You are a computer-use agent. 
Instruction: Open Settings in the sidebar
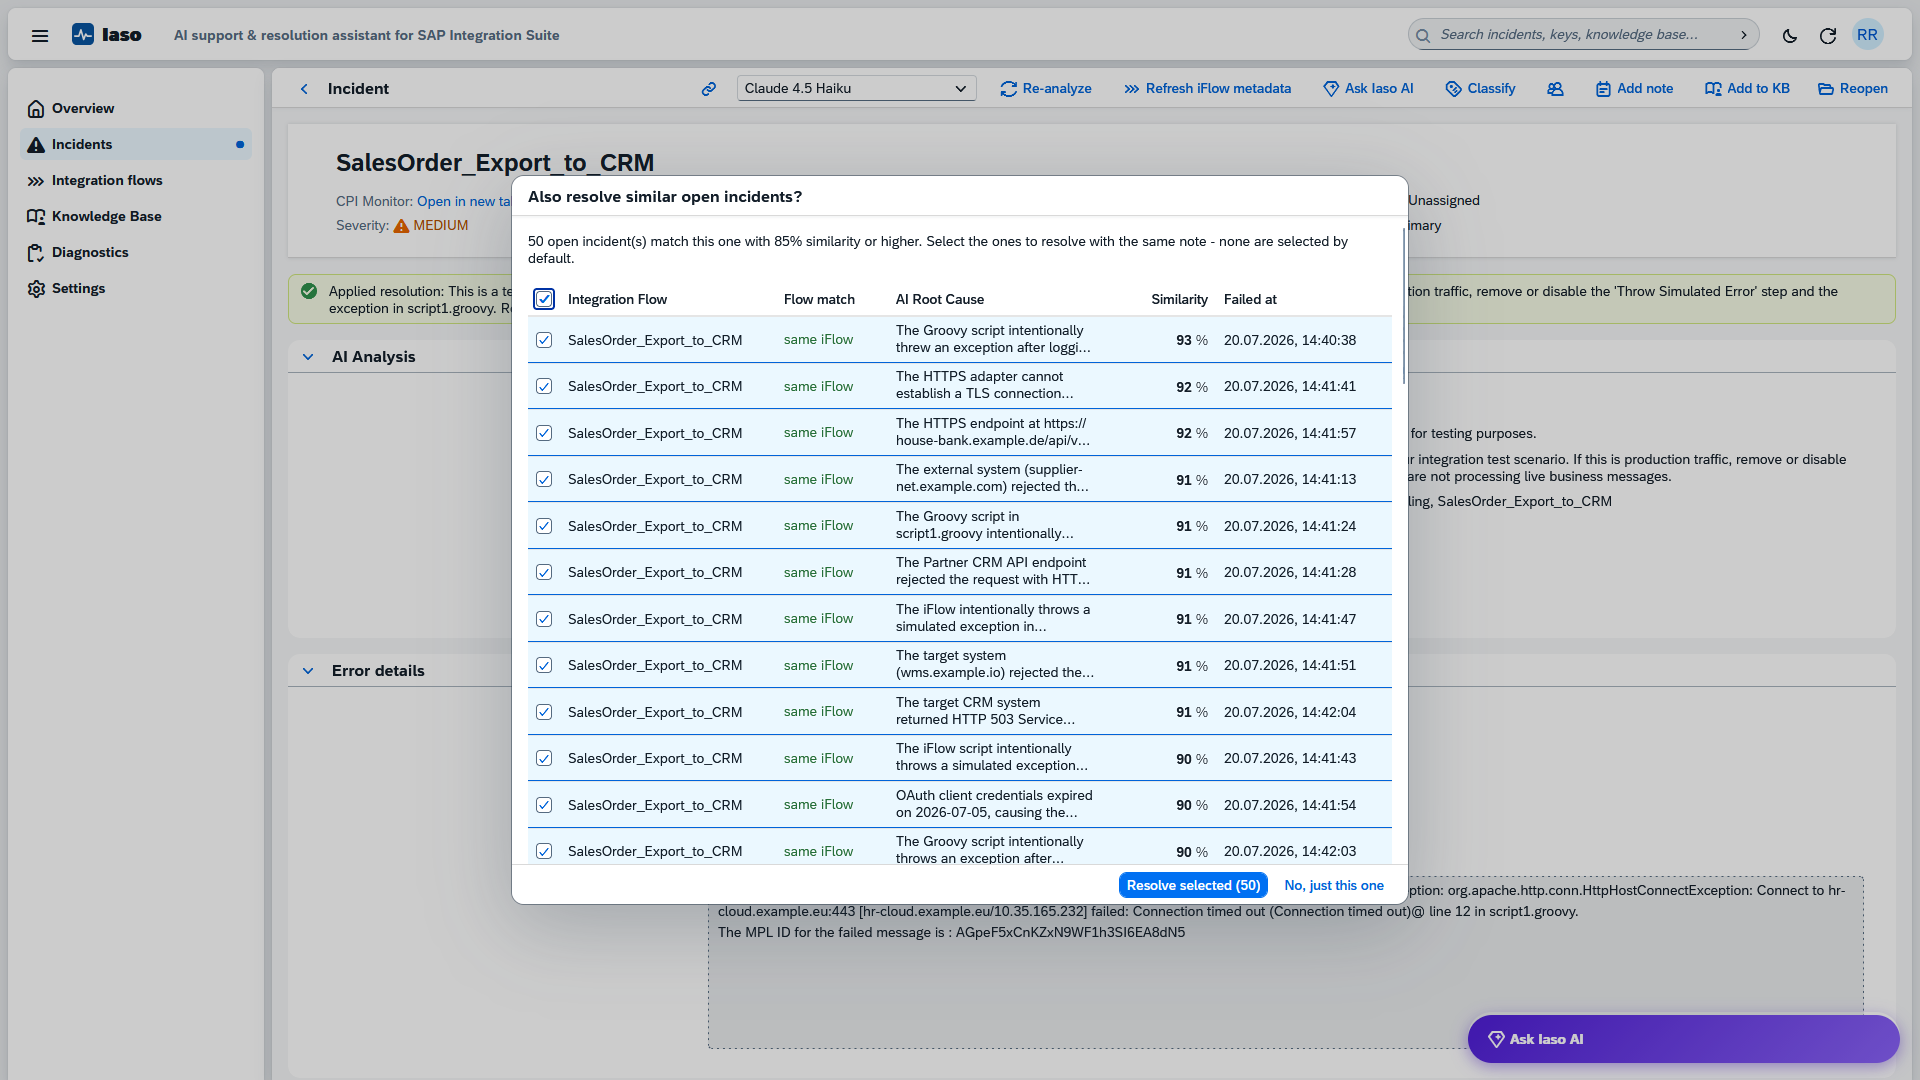point(136,289)
